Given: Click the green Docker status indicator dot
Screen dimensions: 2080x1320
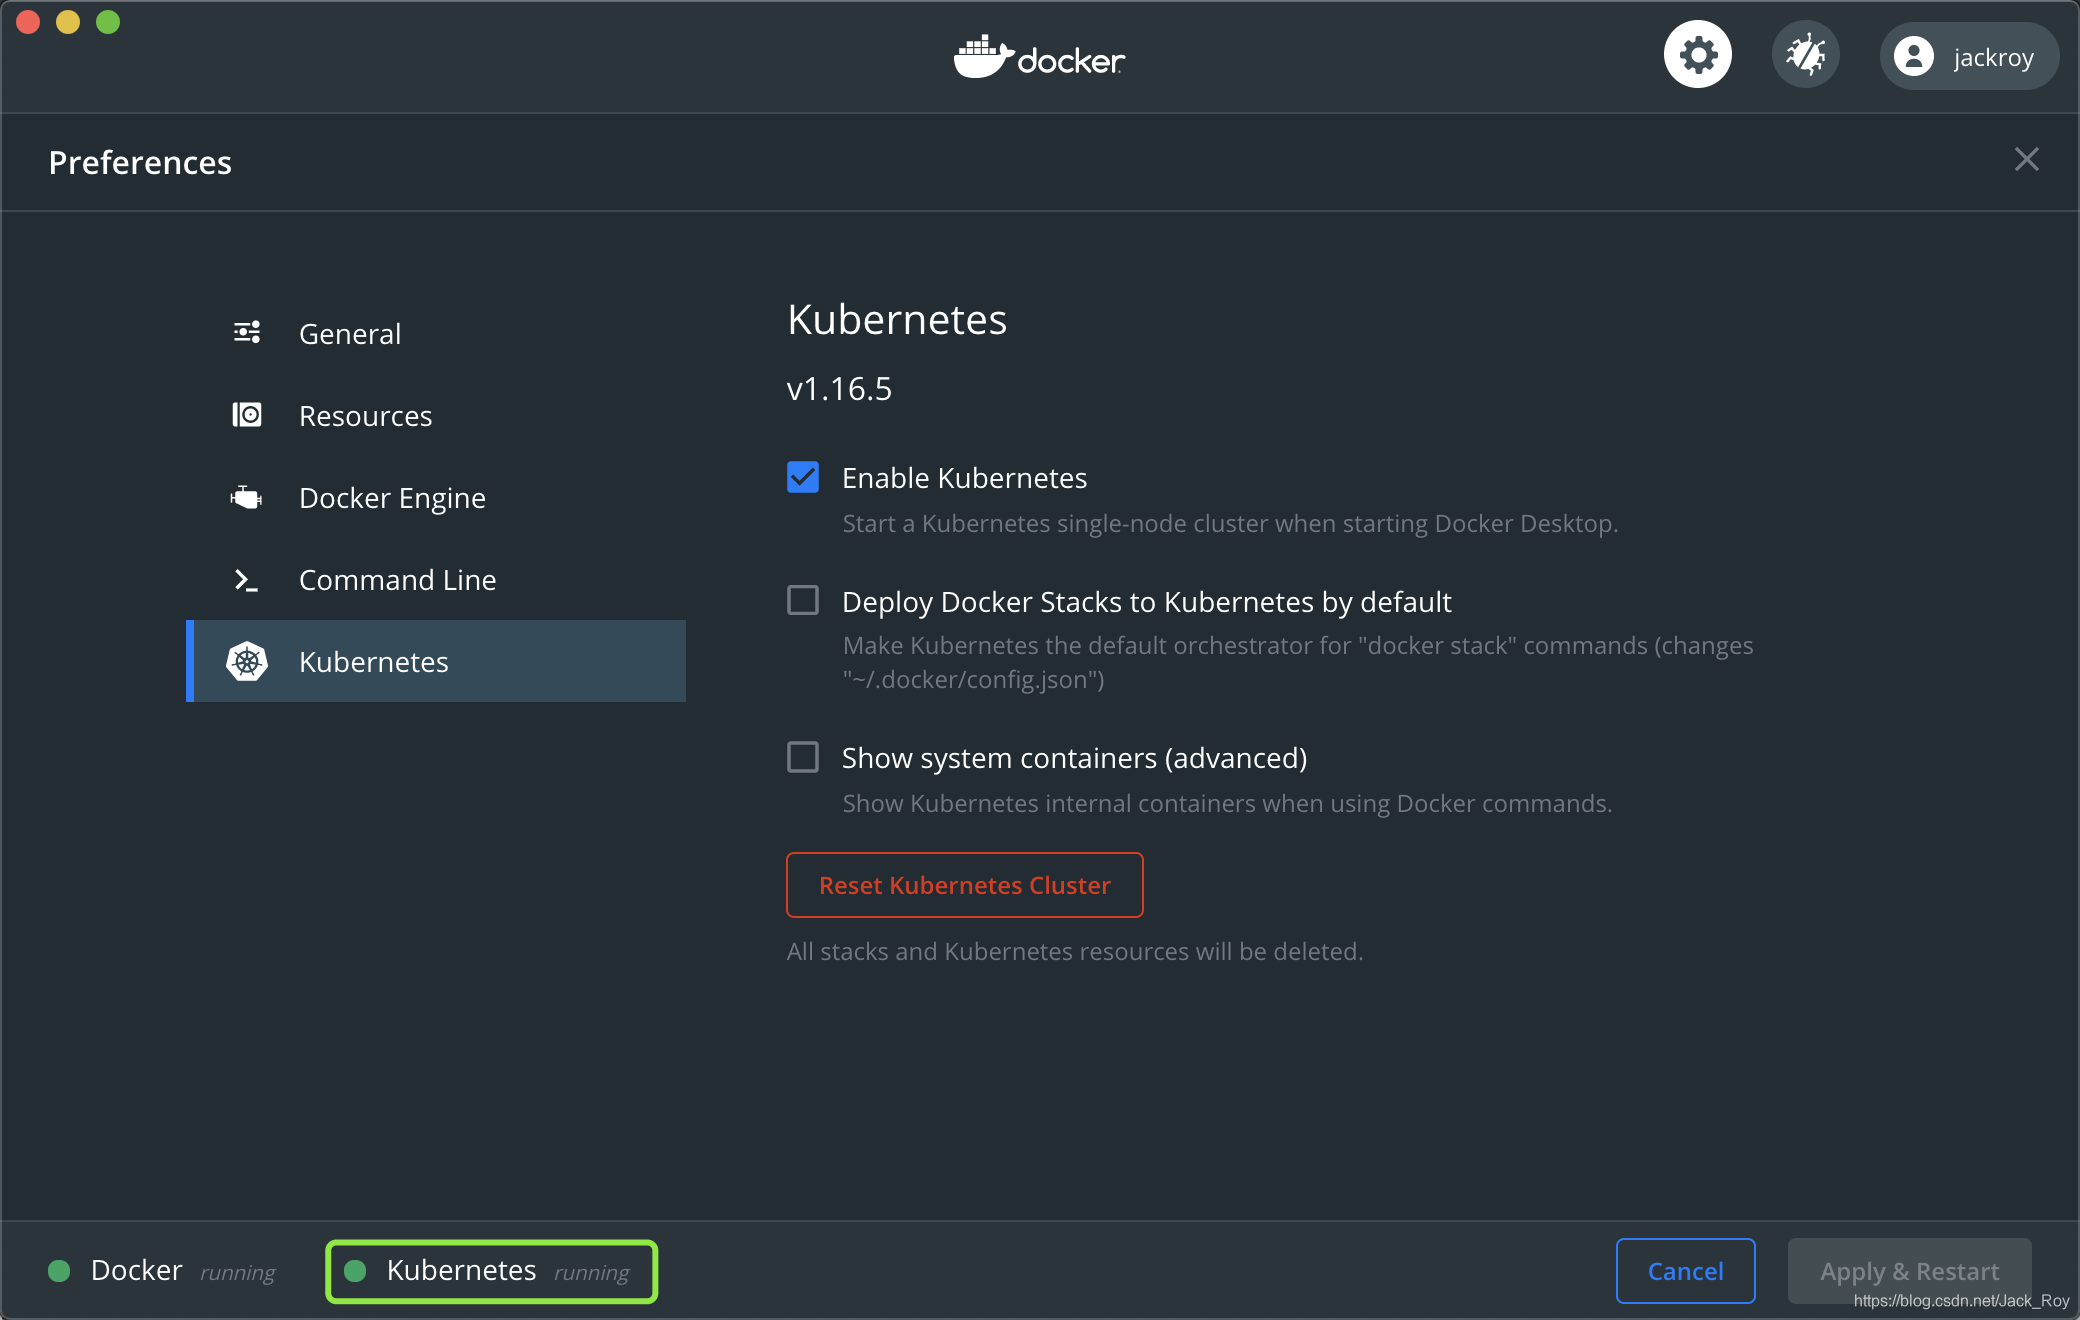Looking at the screenshot, I should pyautogui.click(x=59, y=1271).
